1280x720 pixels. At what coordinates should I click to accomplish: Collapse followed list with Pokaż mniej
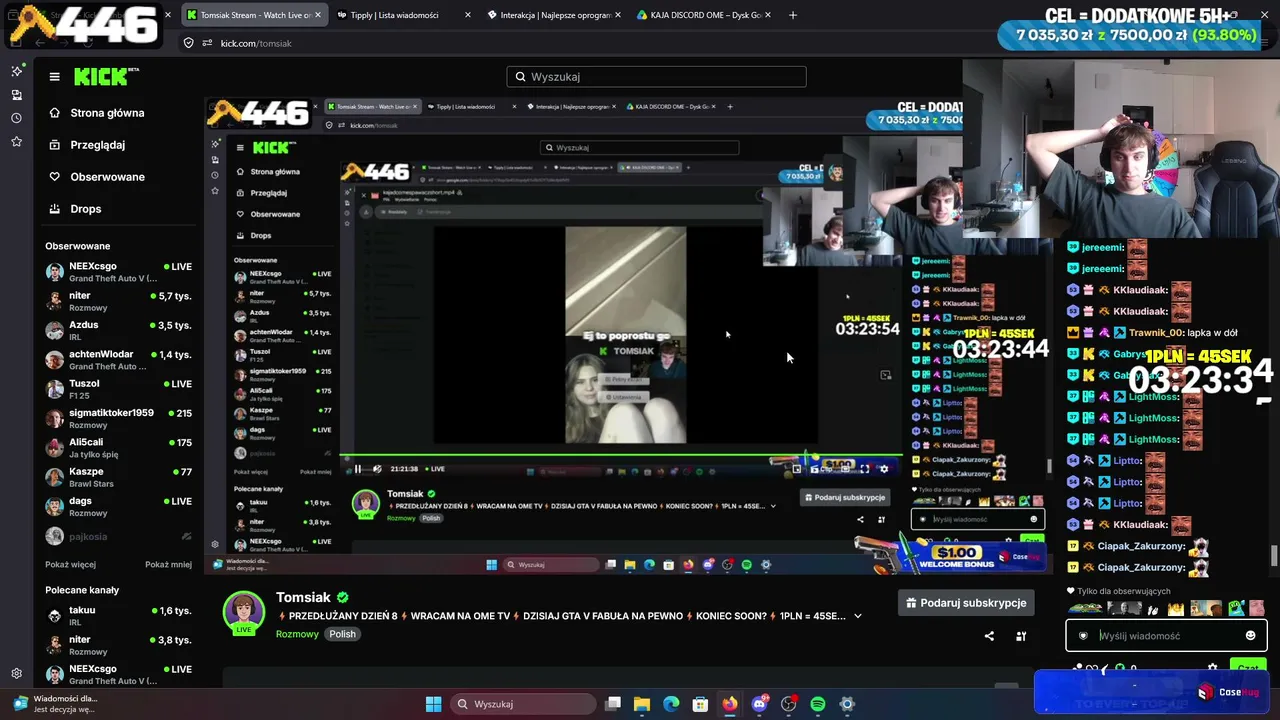pos(168,564)
